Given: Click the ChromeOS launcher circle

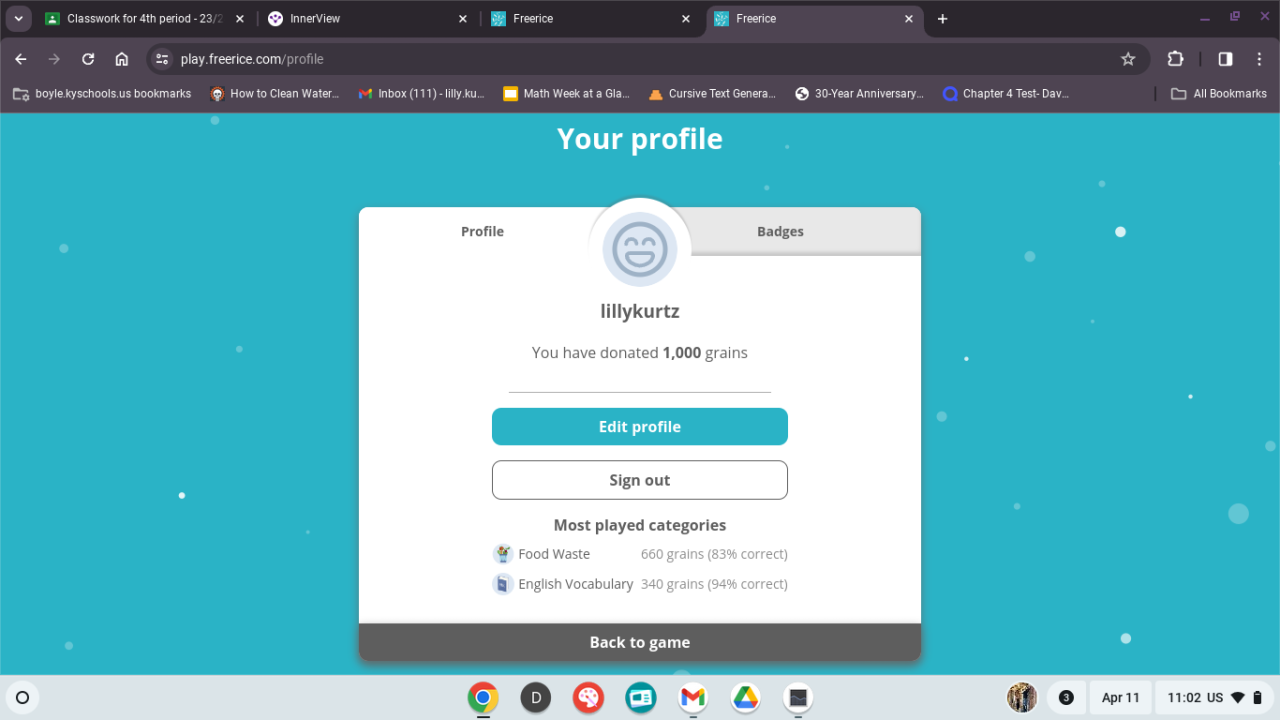Looking at the screenshot, I should [x=22, y=697].
